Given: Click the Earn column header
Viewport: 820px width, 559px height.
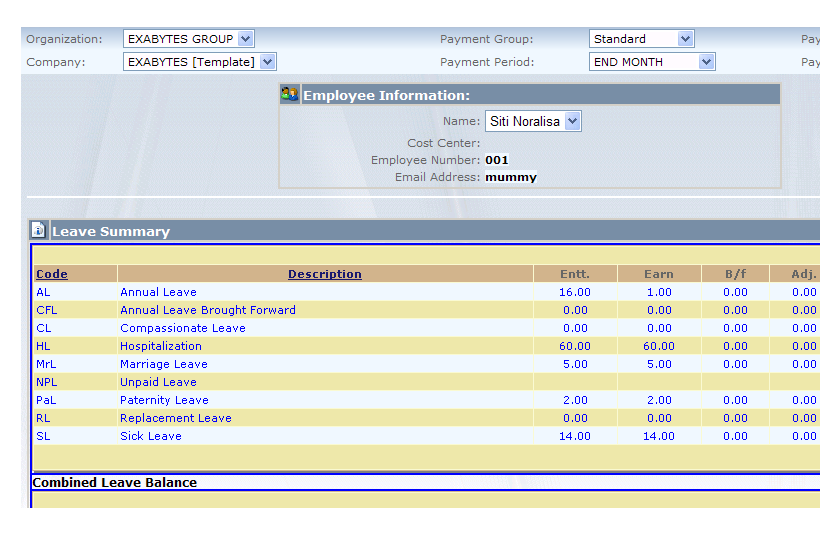Looking at the screenshot, I should pos(659,274).
